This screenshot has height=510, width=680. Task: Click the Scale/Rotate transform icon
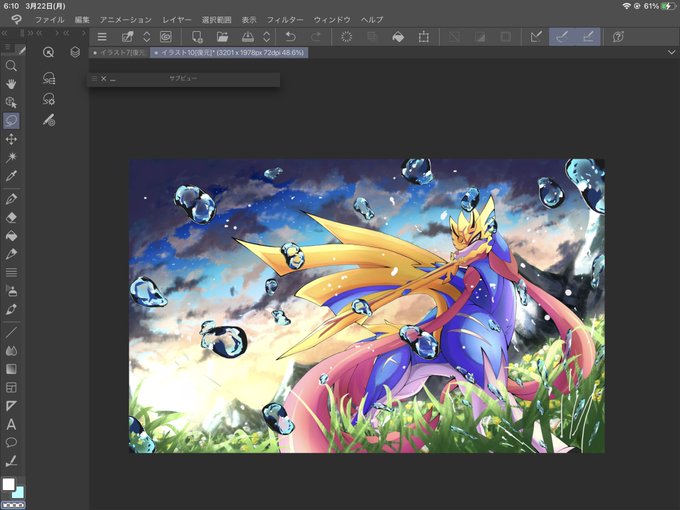(424, 37)
